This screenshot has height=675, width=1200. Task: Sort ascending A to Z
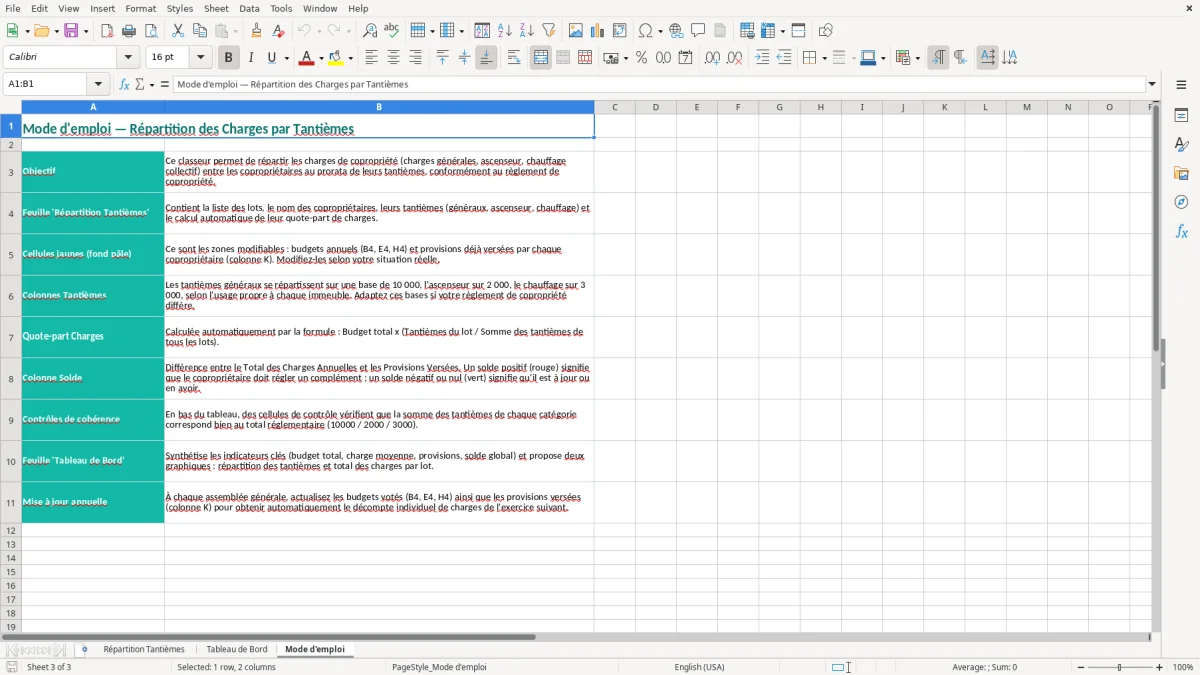(x=505, y=31)
